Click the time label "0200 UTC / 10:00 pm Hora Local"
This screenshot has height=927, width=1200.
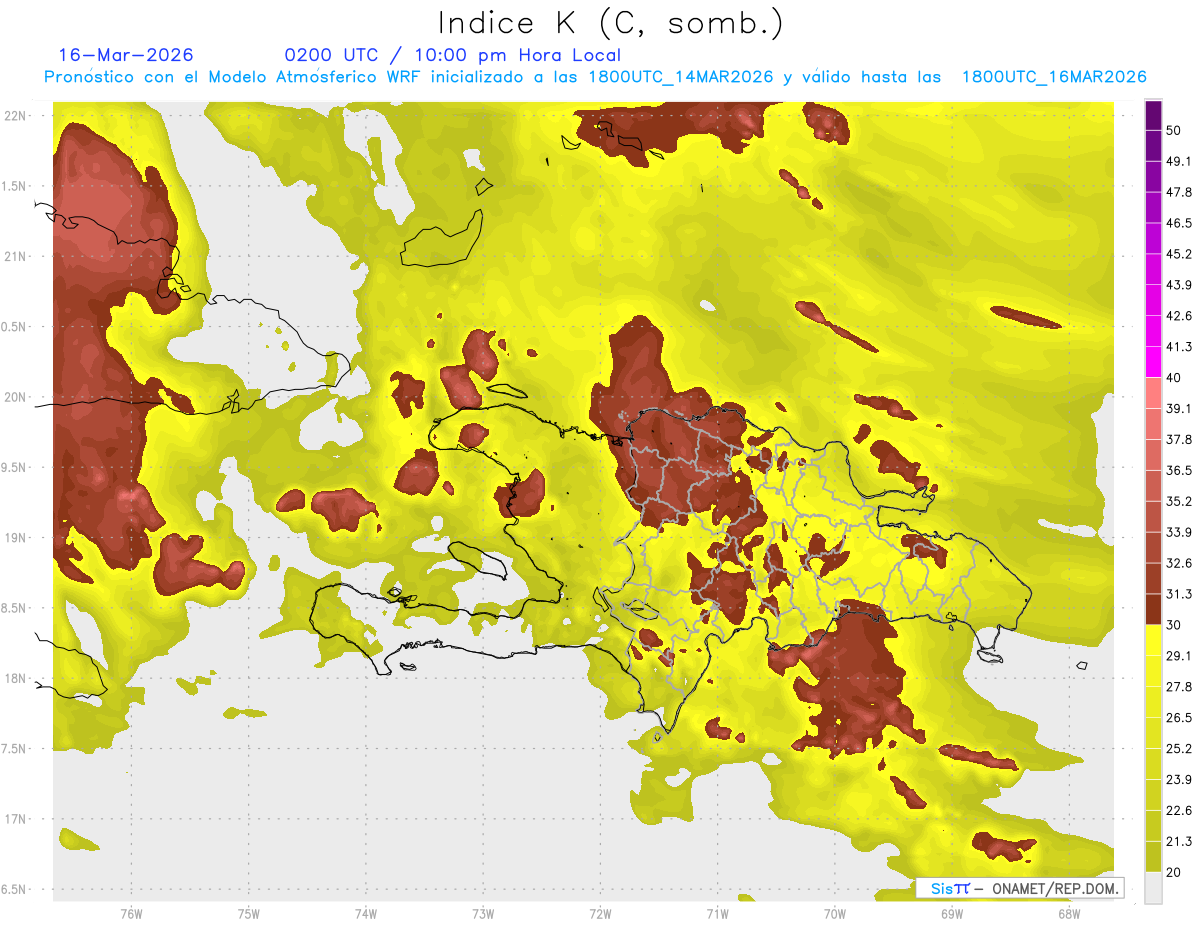click(x=453, y=56)
